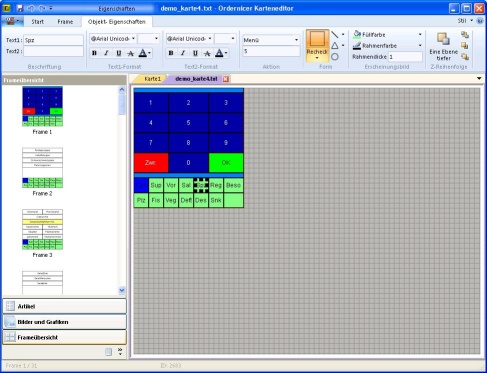Open the Artikel panel
487x373 pixels.
tap(65, 306)
